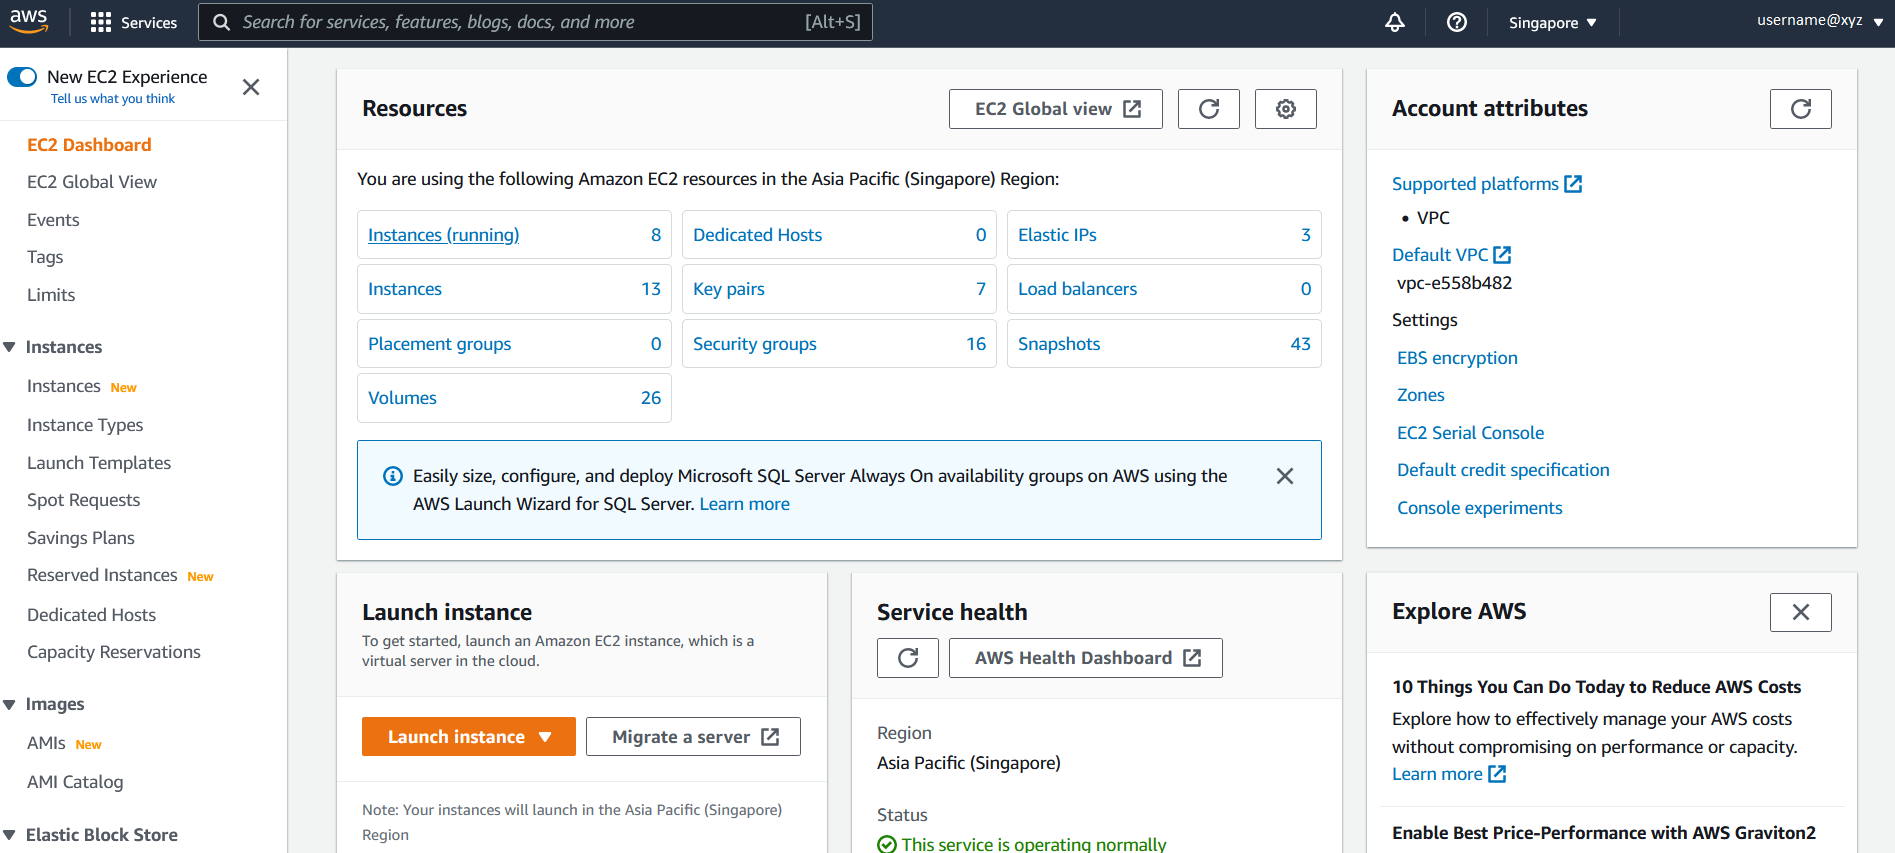Refresh the Resources panel
The image size is (1895, 853).
pos(1209,109)
